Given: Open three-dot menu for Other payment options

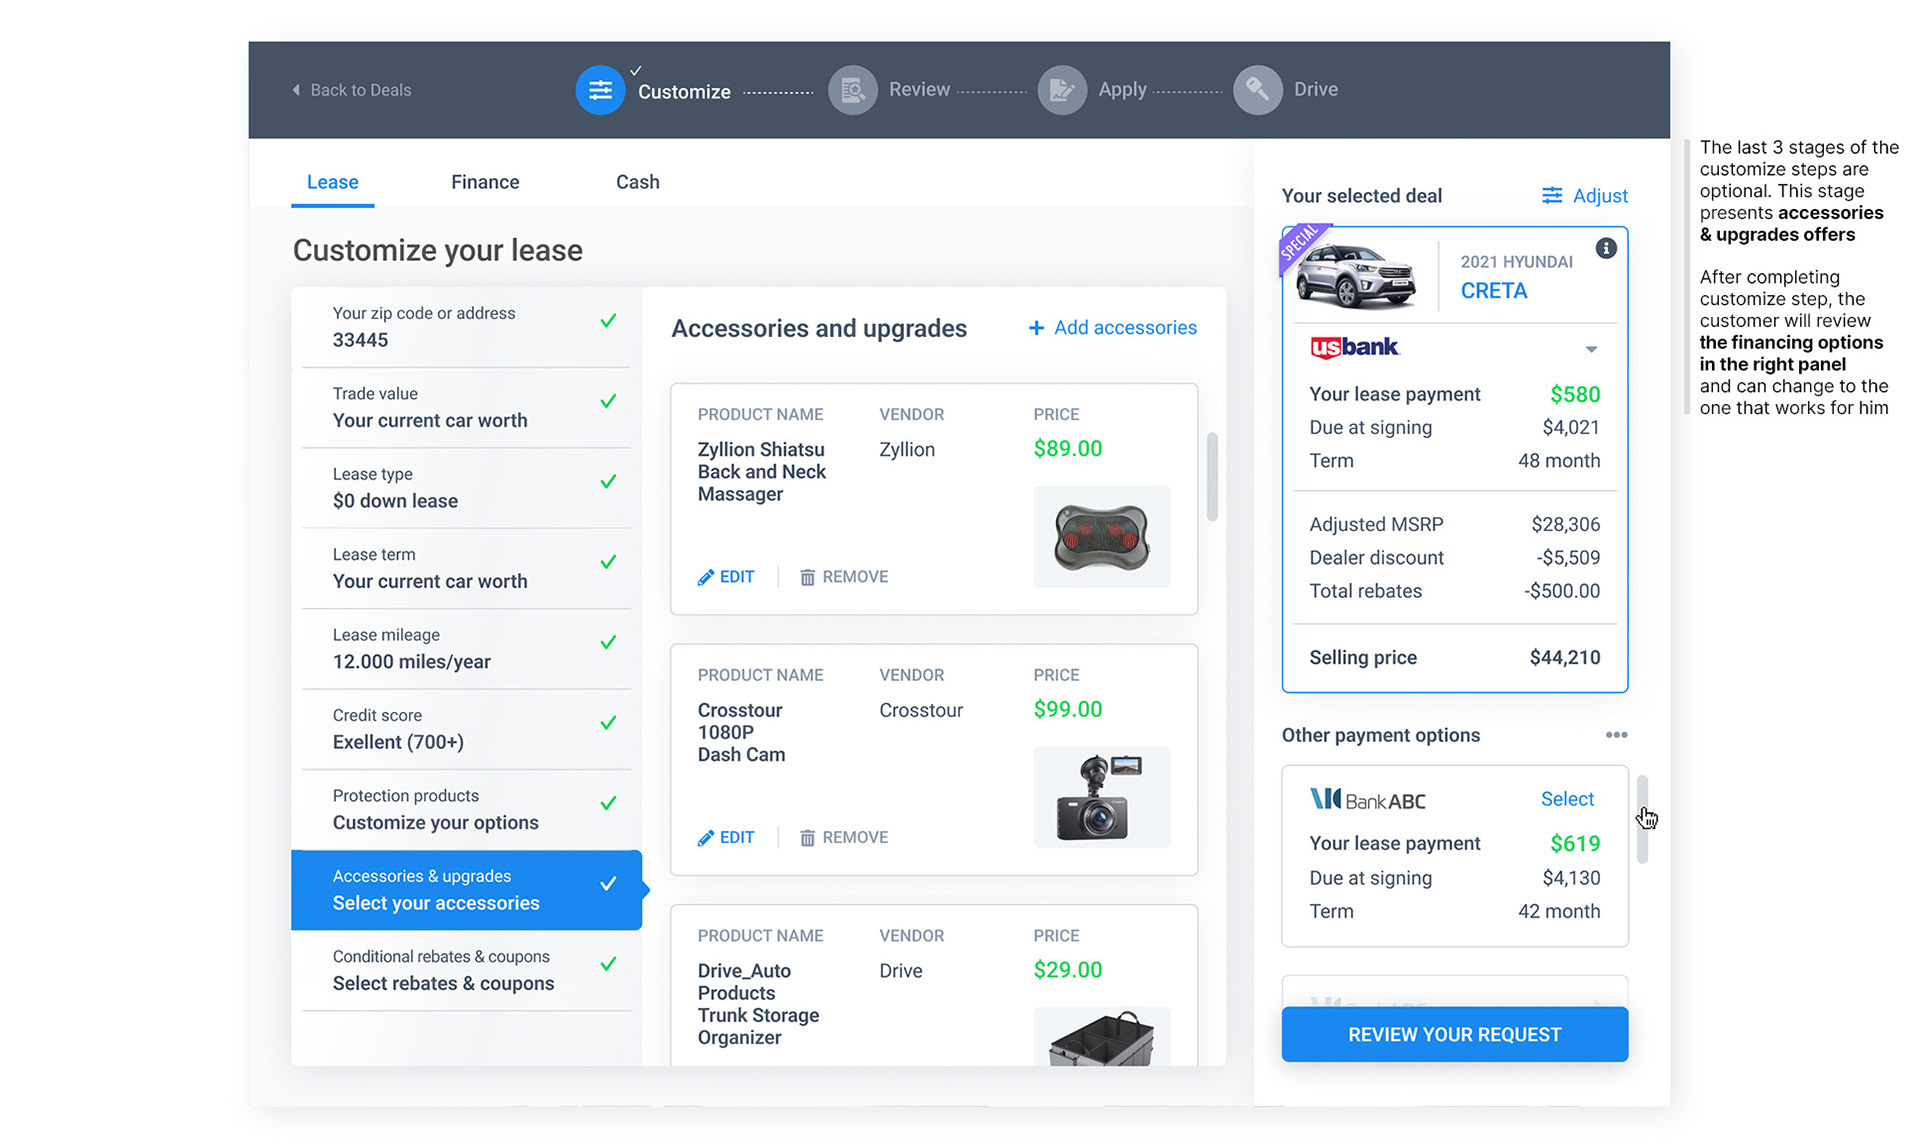Looking at the screenshot, I should [x=1616, y=735].
